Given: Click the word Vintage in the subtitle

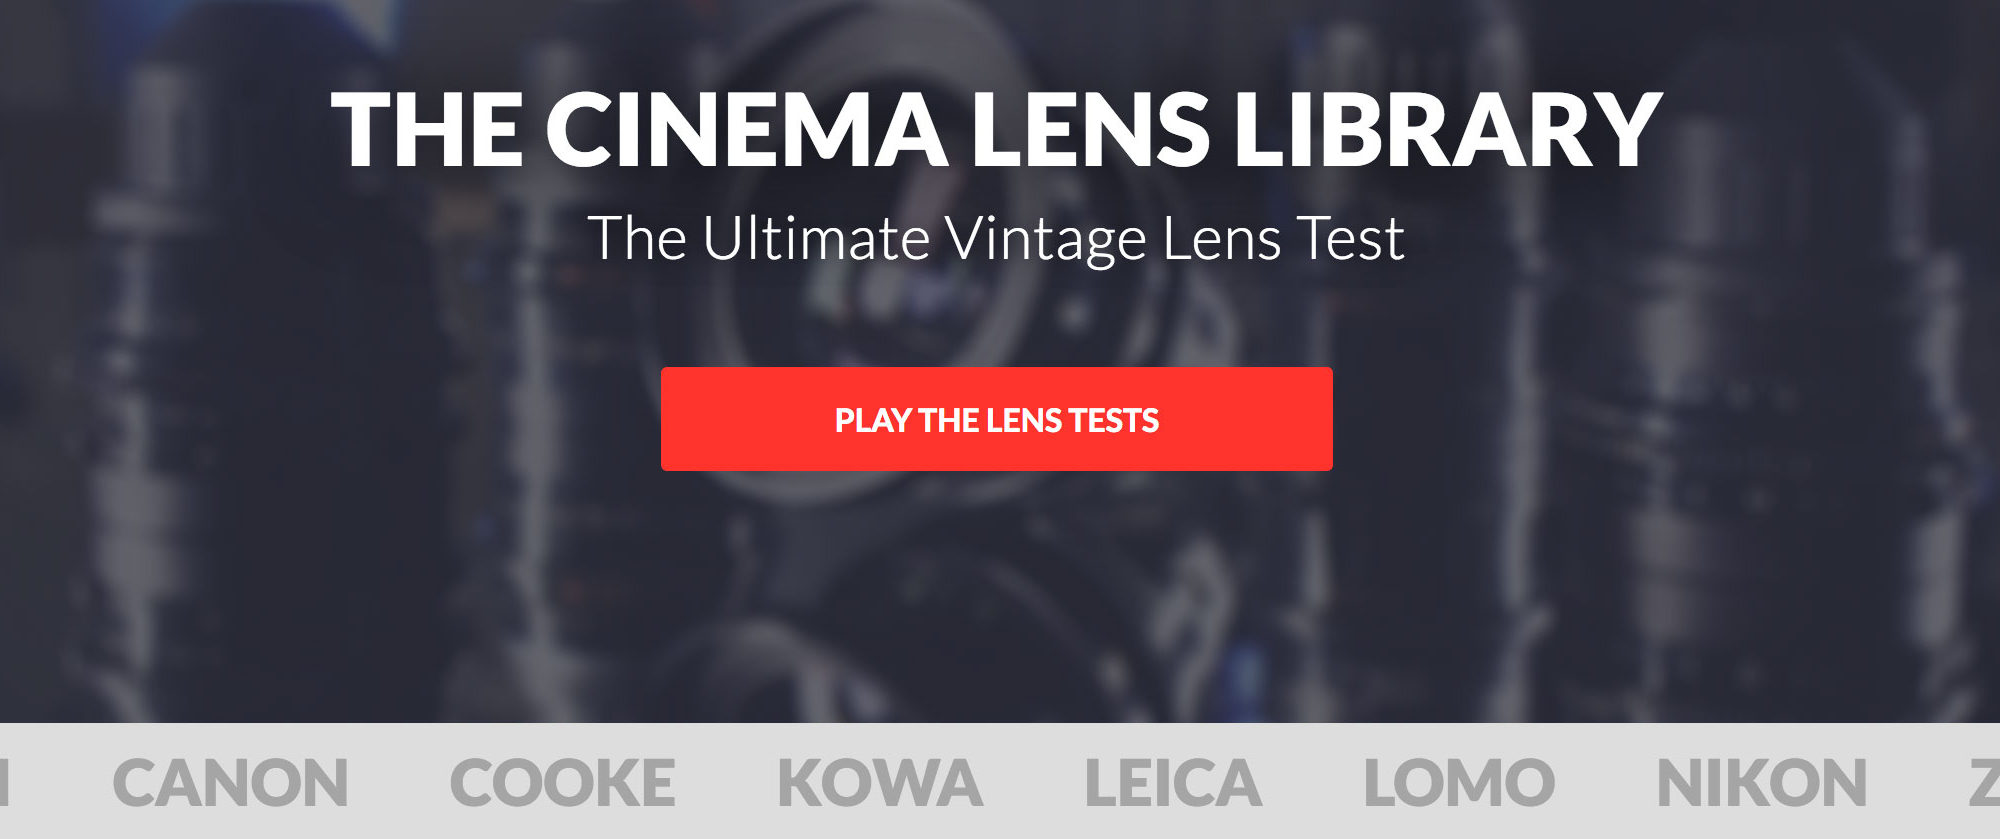Looking at the screenshot, I should coord(1045,240).
